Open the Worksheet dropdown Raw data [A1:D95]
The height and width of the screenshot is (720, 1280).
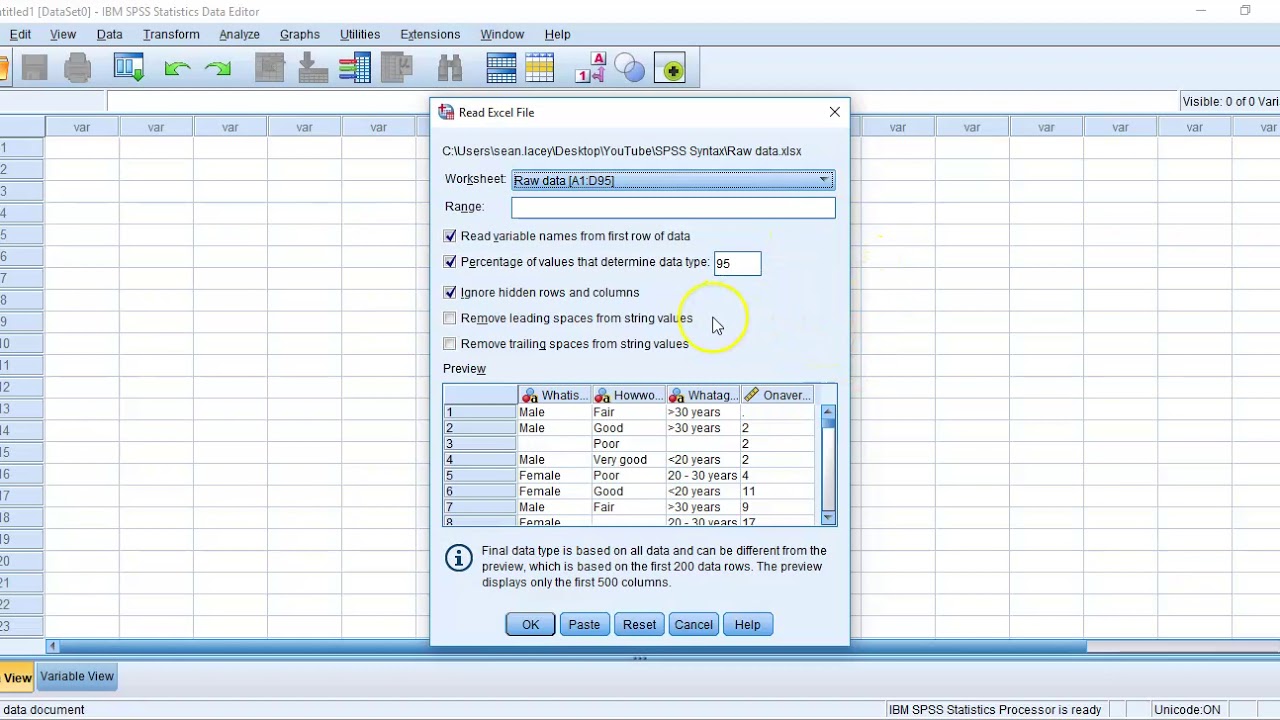[x=673, y=180]
